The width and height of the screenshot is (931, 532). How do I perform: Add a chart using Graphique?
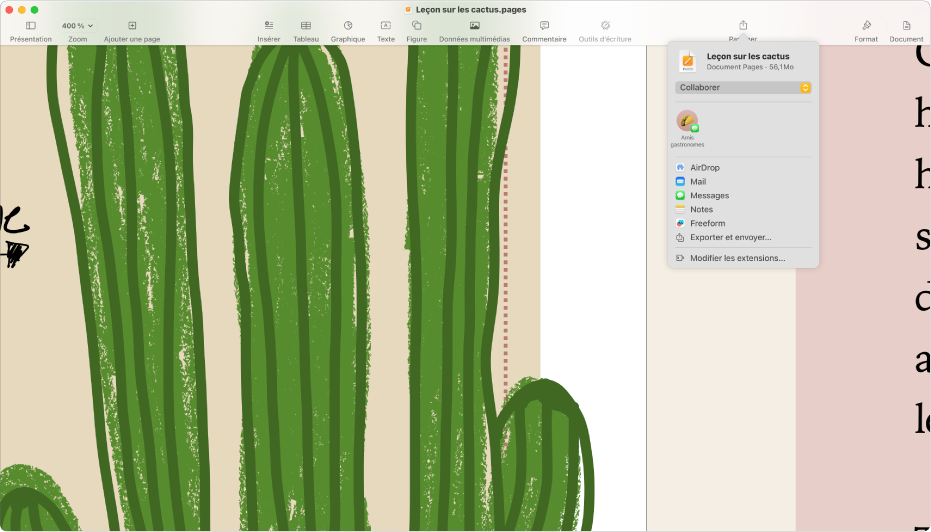point(348,30)
